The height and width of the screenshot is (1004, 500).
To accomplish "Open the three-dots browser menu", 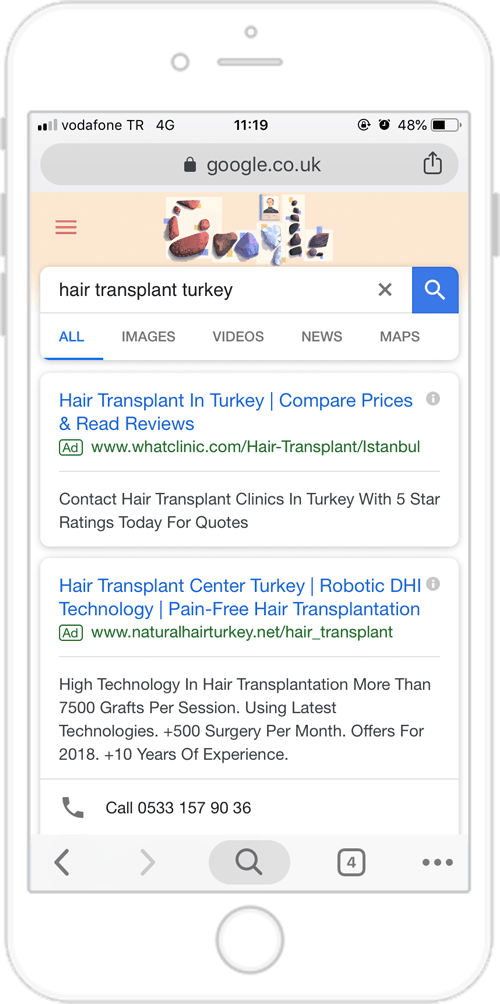I will pyautogui.click(x=438, y=862).
